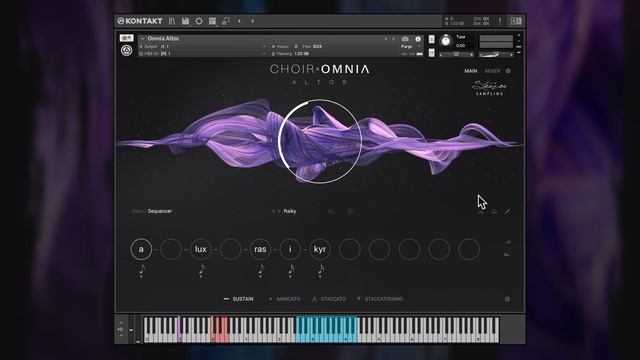The height and width of the screenshot is (360, 640).
Task: Open the snapshot camera icon
Action: 405,39
